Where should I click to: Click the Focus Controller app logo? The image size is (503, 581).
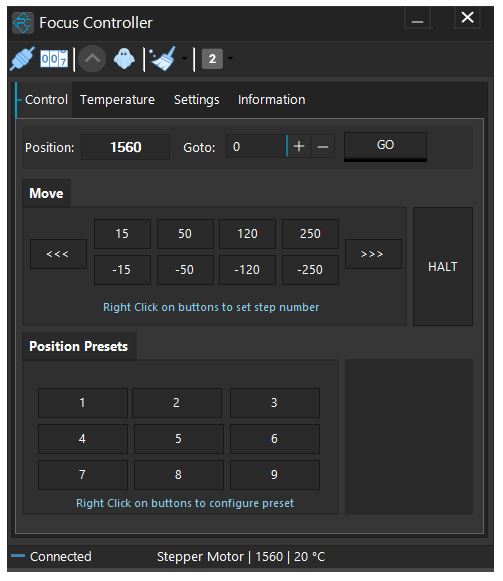point(23,23)
